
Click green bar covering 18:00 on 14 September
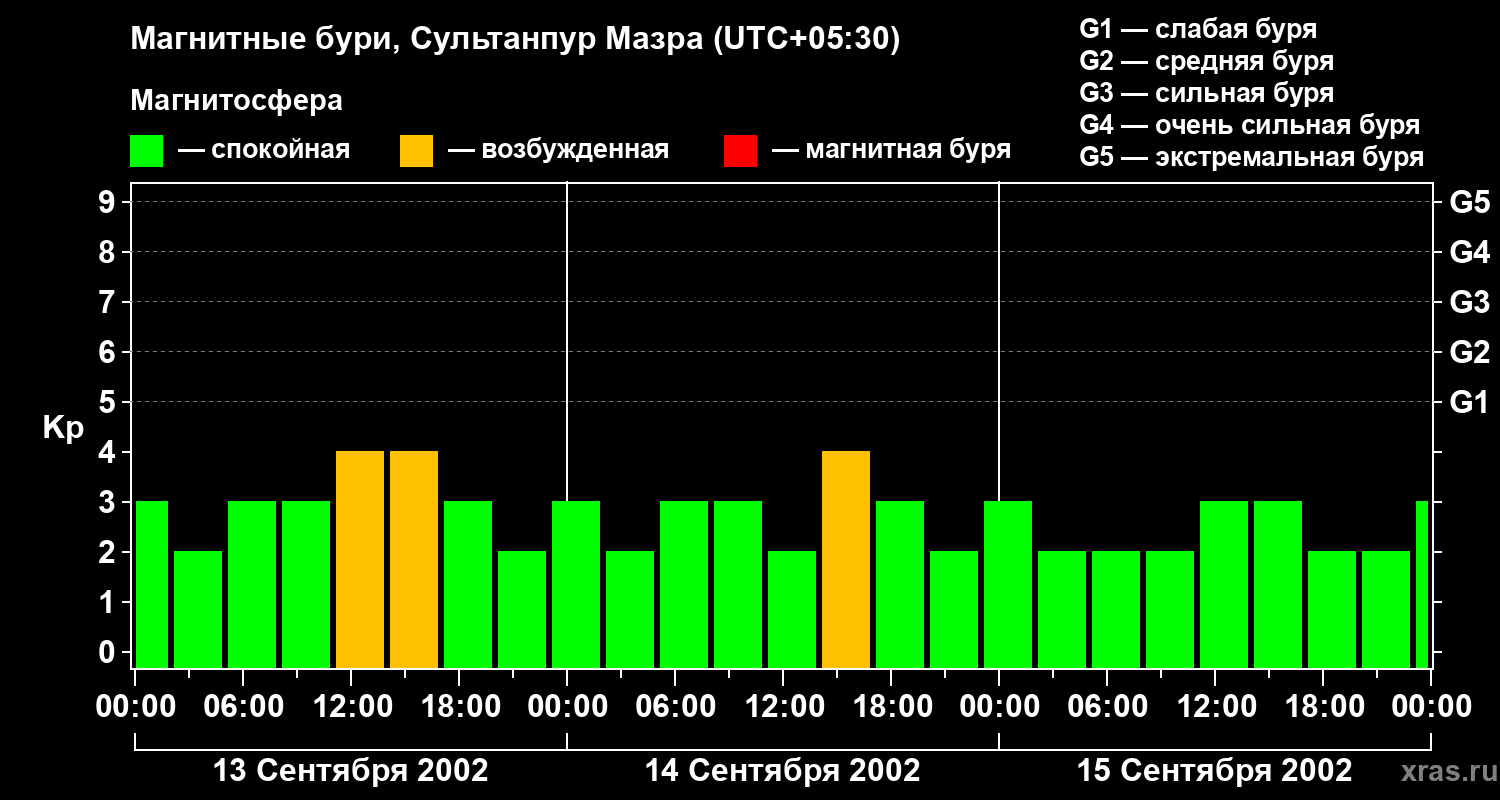900,585
